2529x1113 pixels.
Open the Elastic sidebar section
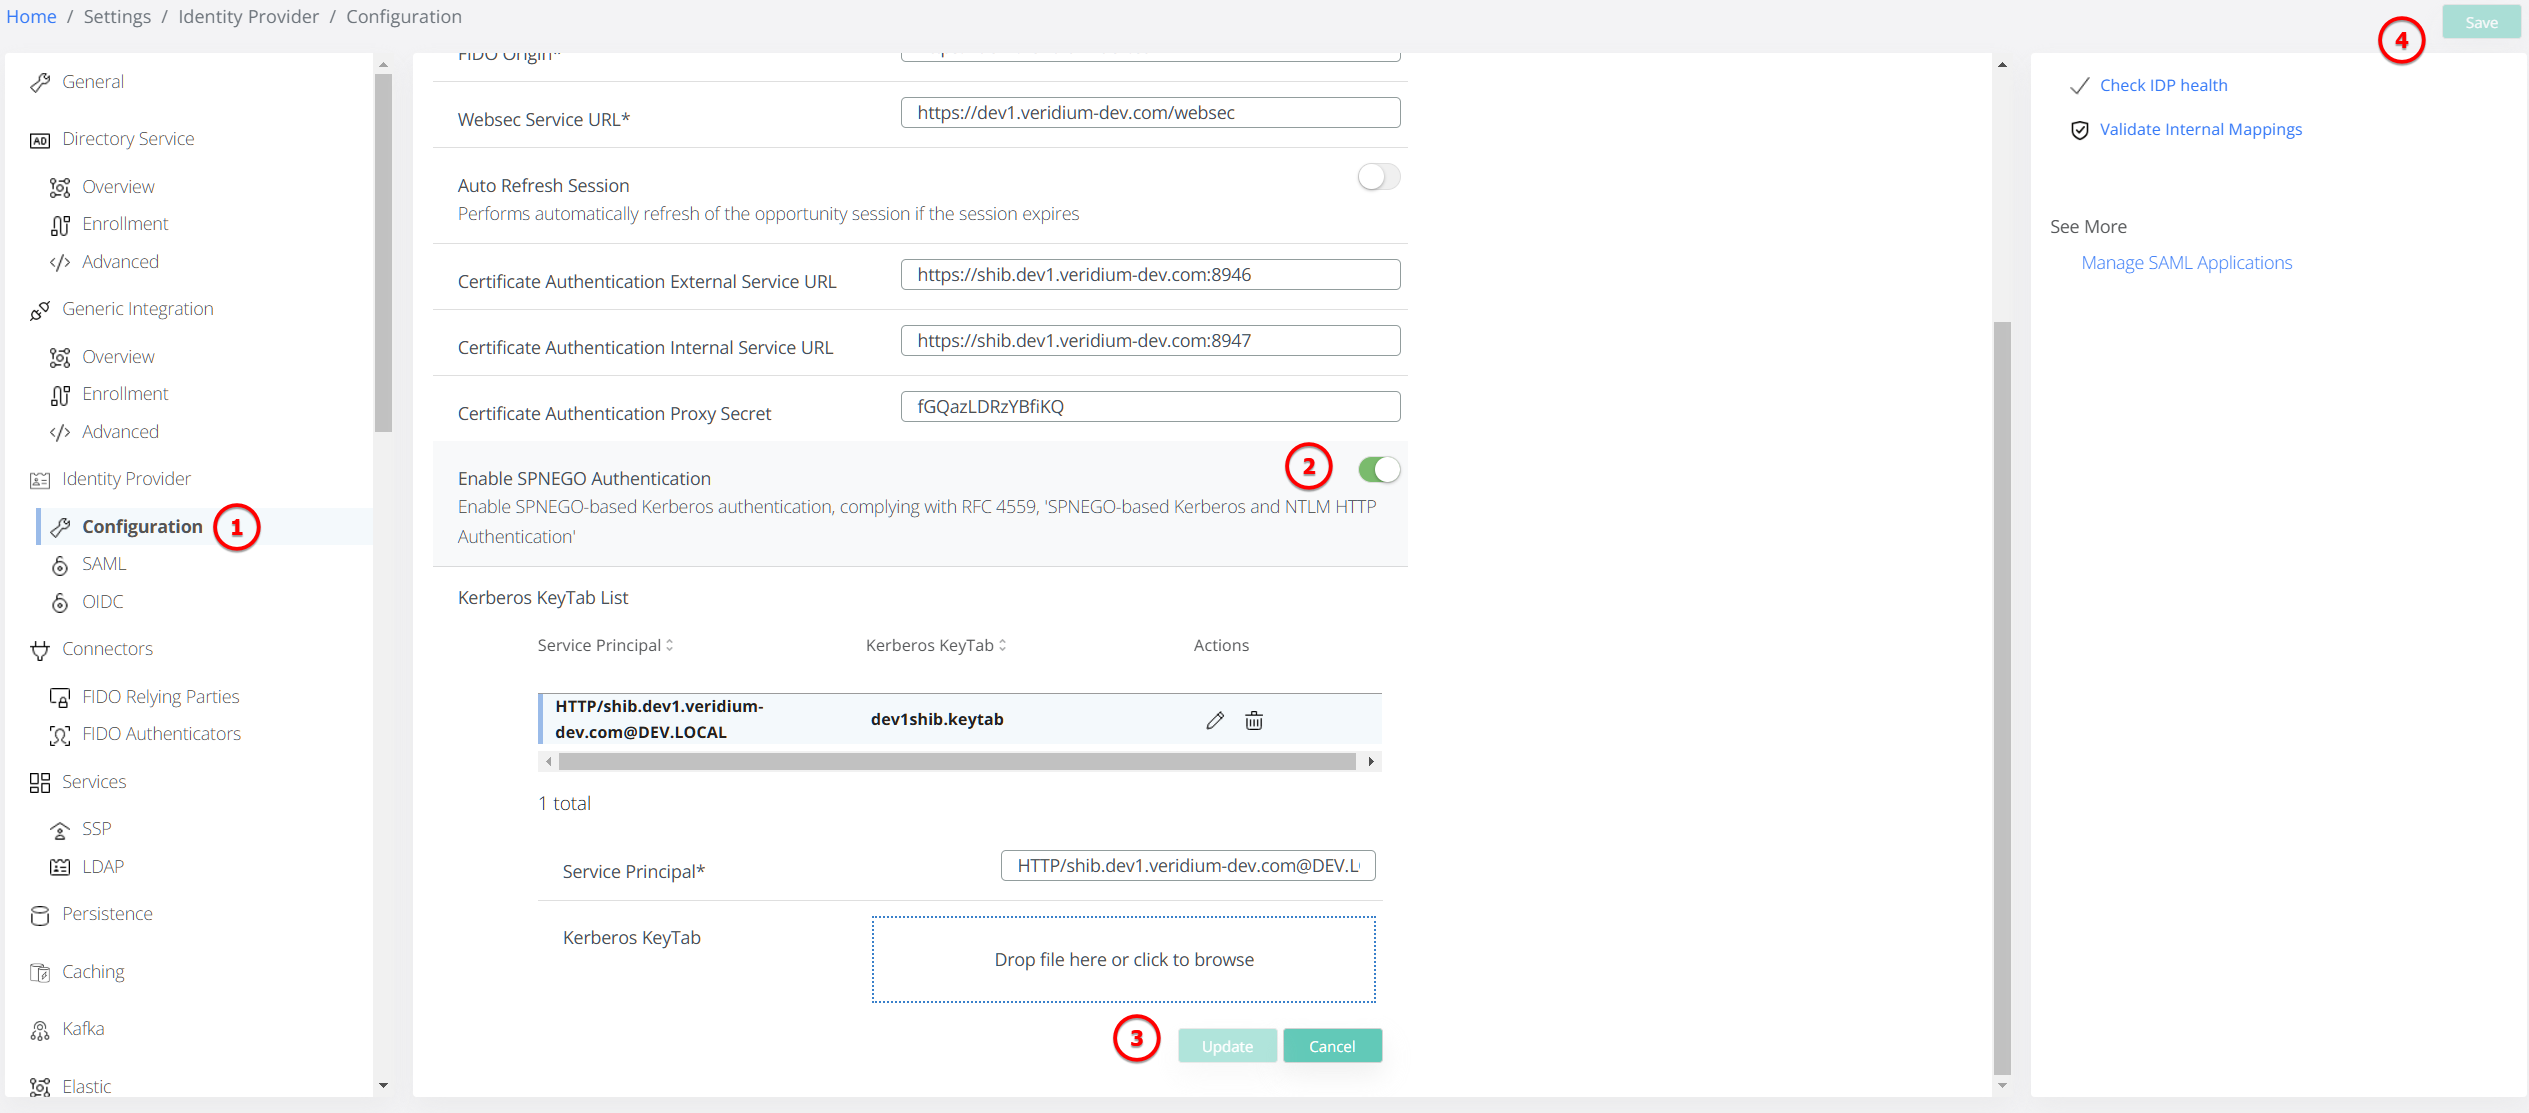(87, 1086)
